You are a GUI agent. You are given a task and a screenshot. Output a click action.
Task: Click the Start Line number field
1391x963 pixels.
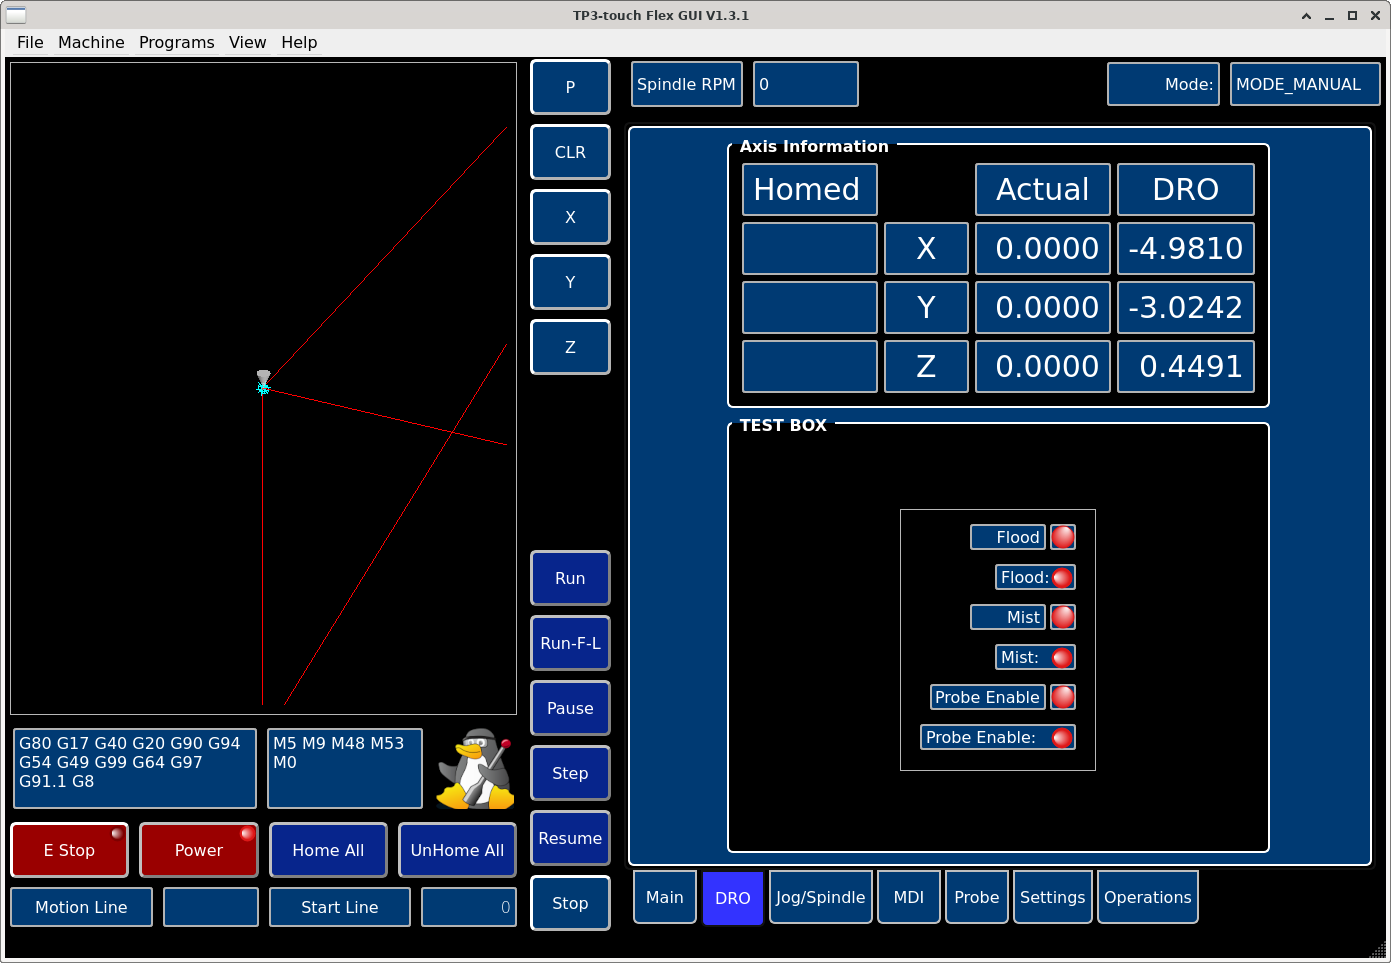click(x=468, y=907)
